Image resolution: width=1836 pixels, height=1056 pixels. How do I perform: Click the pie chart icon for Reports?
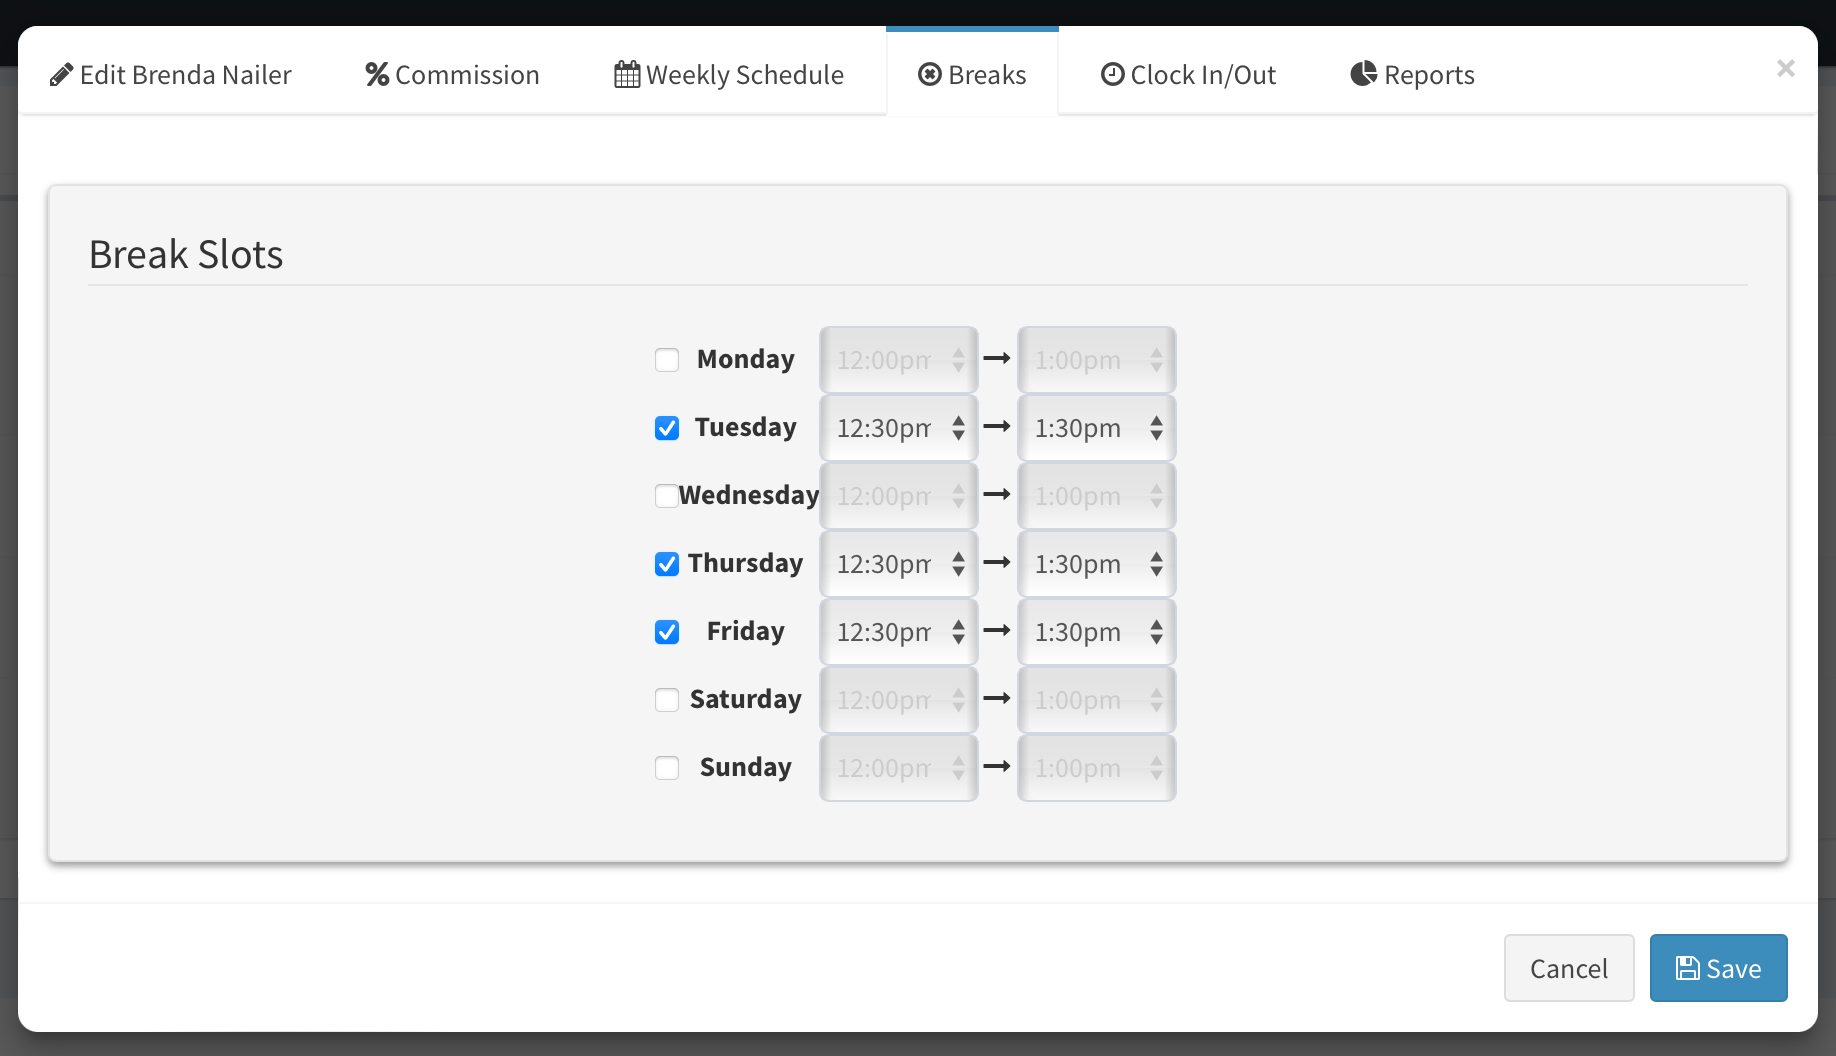(1364, 74)
